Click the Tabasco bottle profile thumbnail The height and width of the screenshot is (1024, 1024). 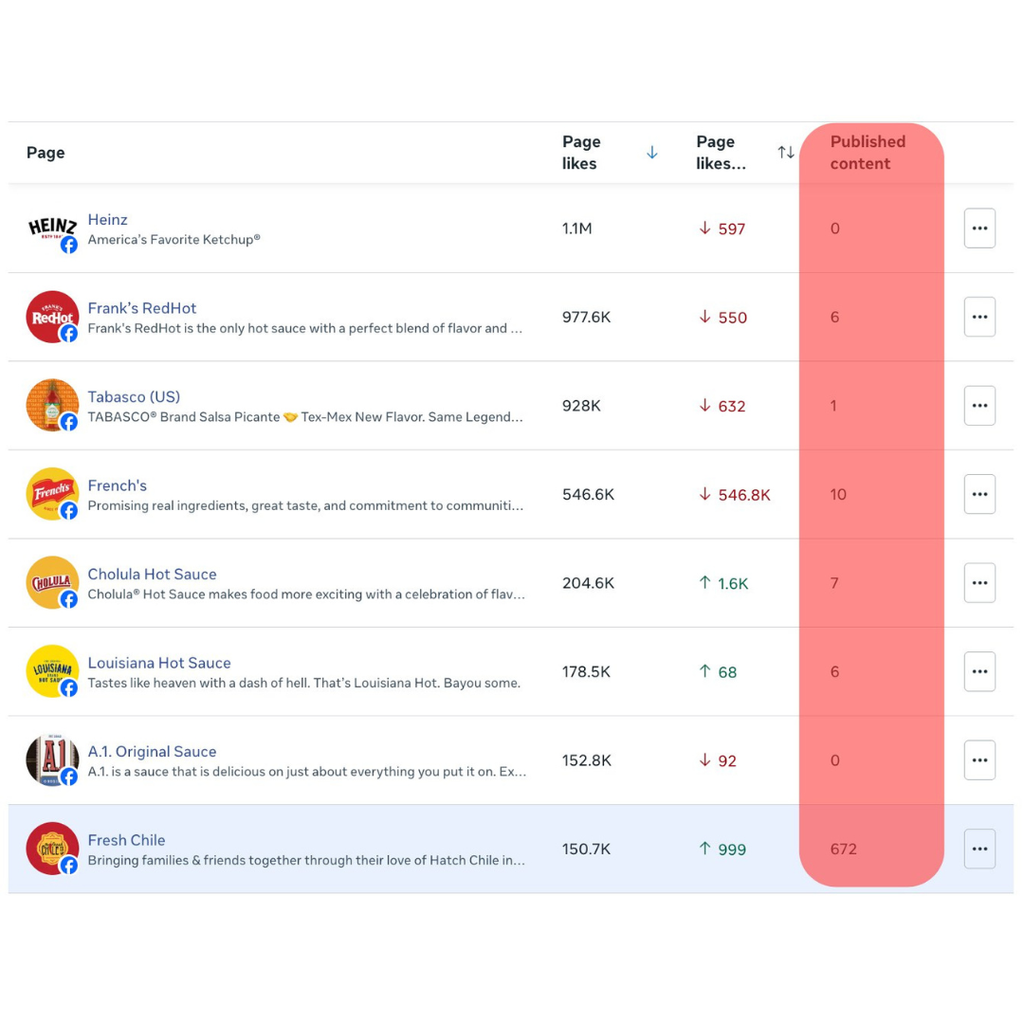tap(51, 405)
